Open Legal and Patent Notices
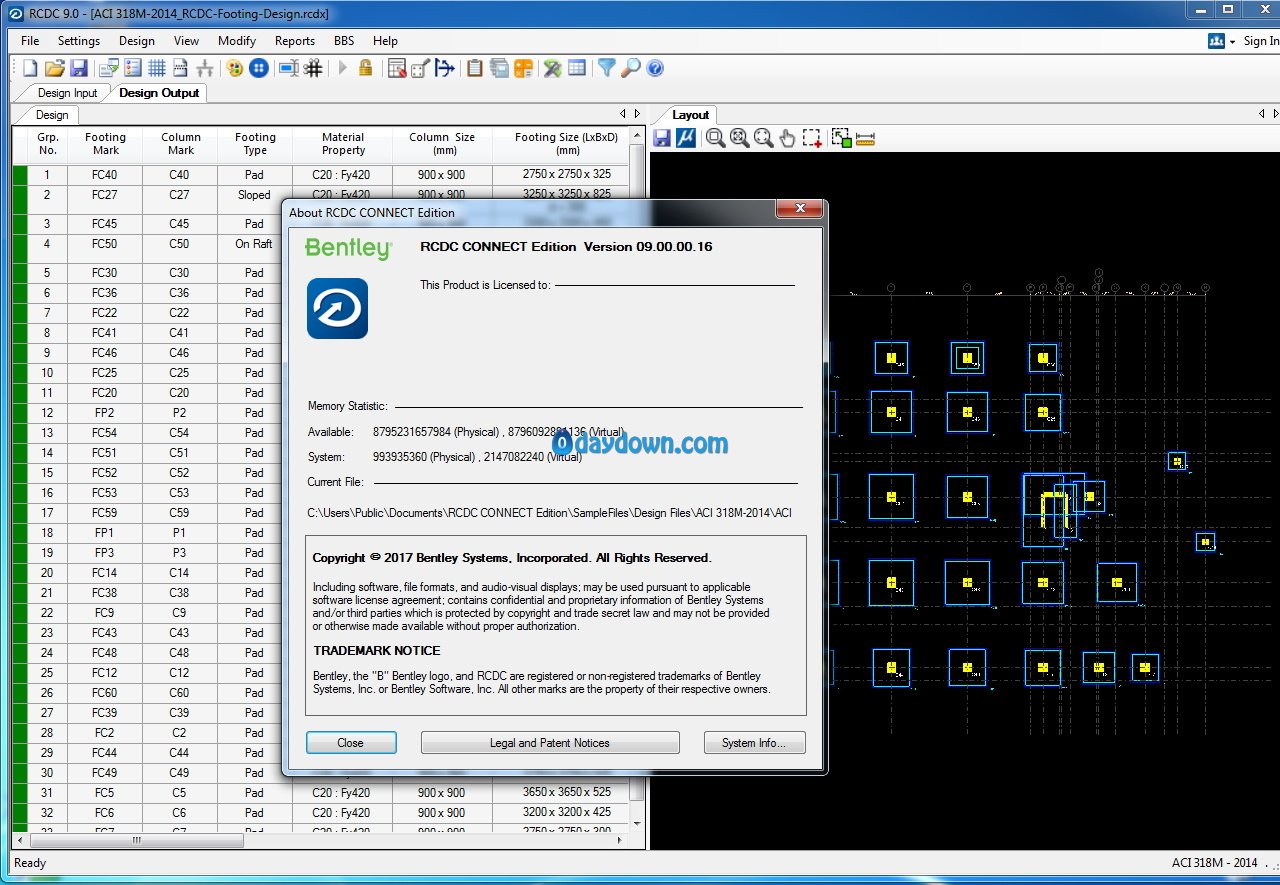The width and height of the screenshot is (1280, 885). (x=550, y=743)
